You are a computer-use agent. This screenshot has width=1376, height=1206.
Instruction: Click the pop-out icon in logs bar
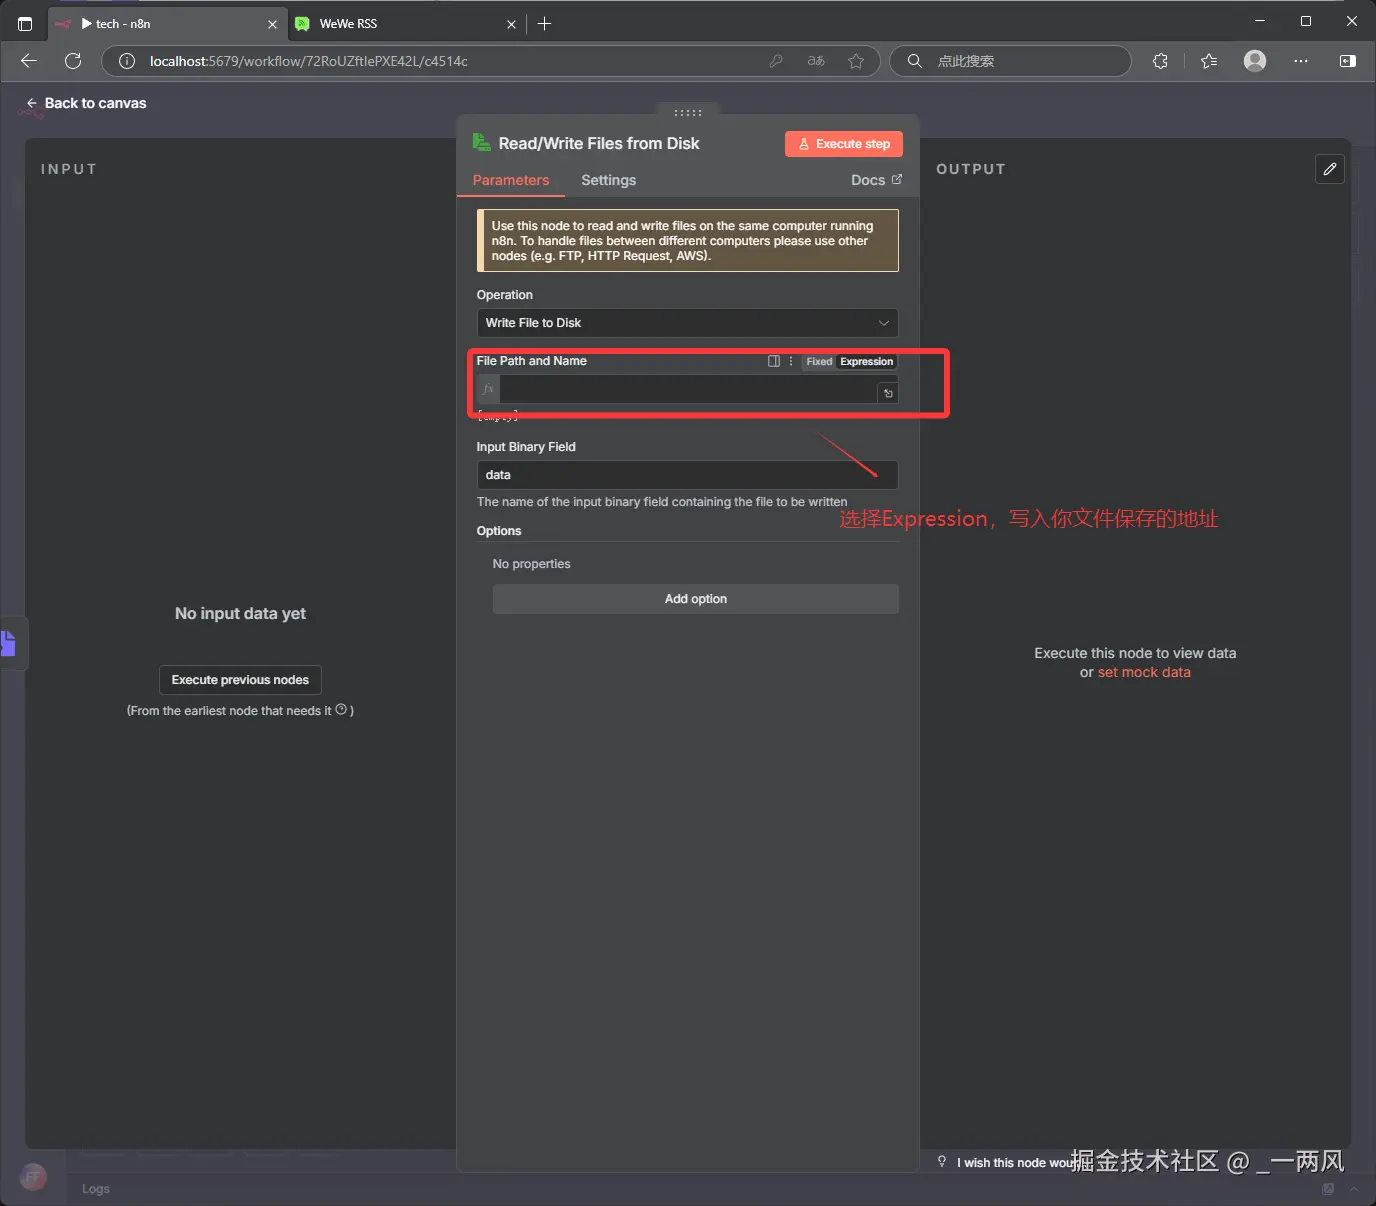[1328, 1189]
